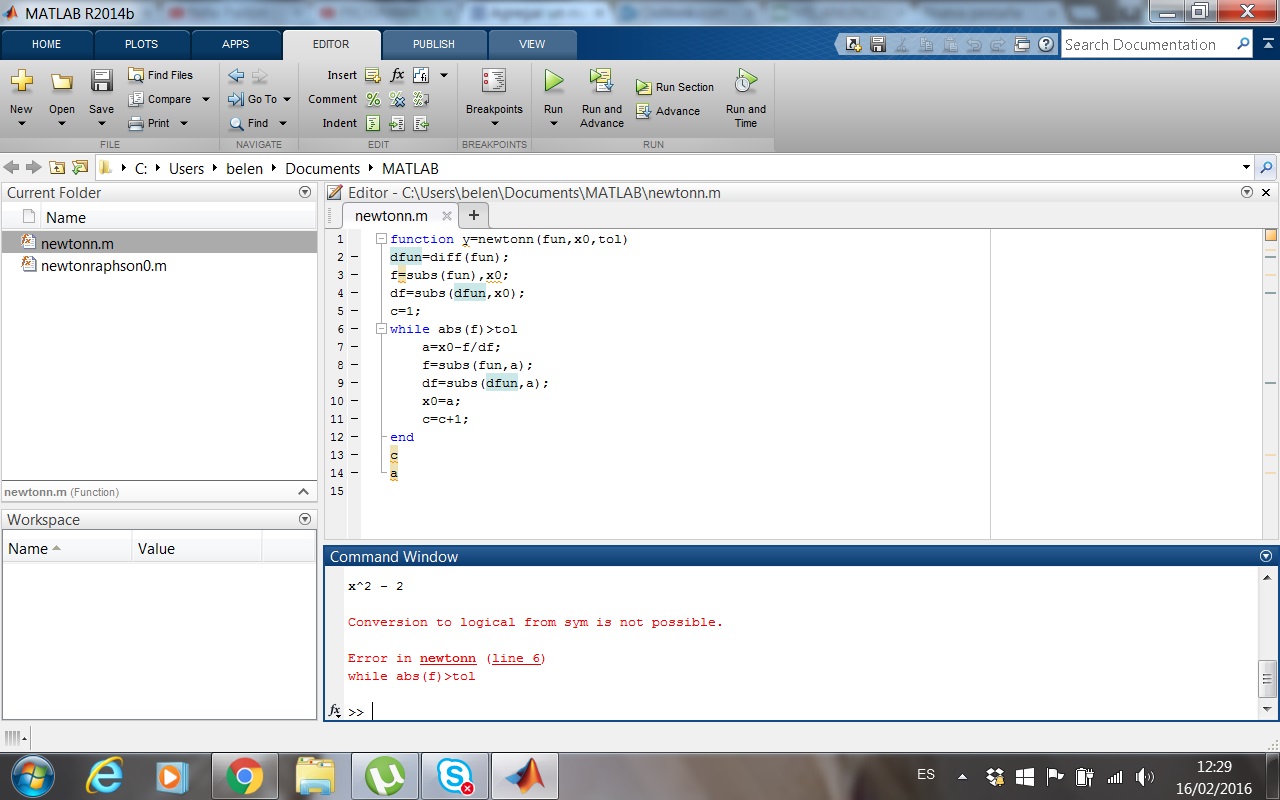Wrap comments using the third Comment icon
This screenshot has height=800, width=1280.
tap(421, 99)
